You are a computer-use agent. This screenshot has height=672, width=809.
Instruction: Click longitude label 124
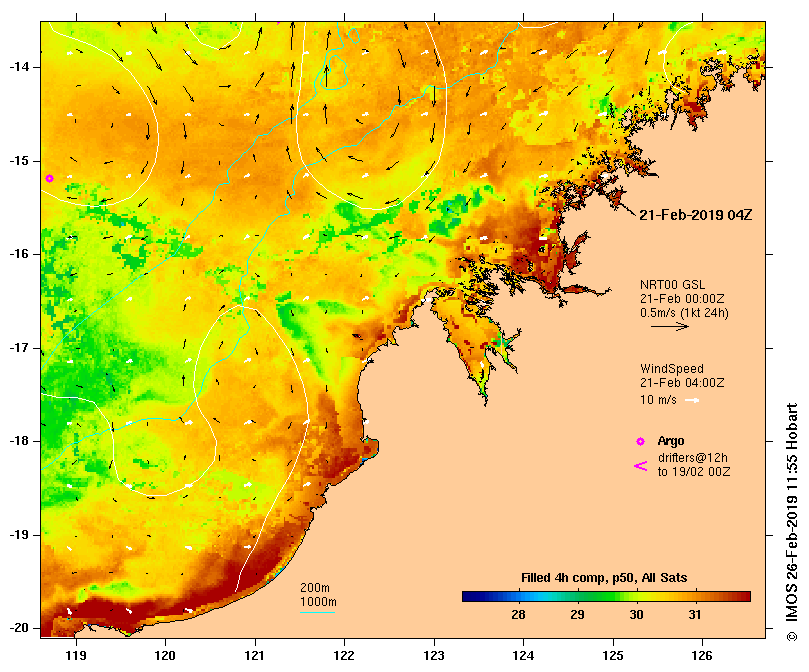[523, 656]
